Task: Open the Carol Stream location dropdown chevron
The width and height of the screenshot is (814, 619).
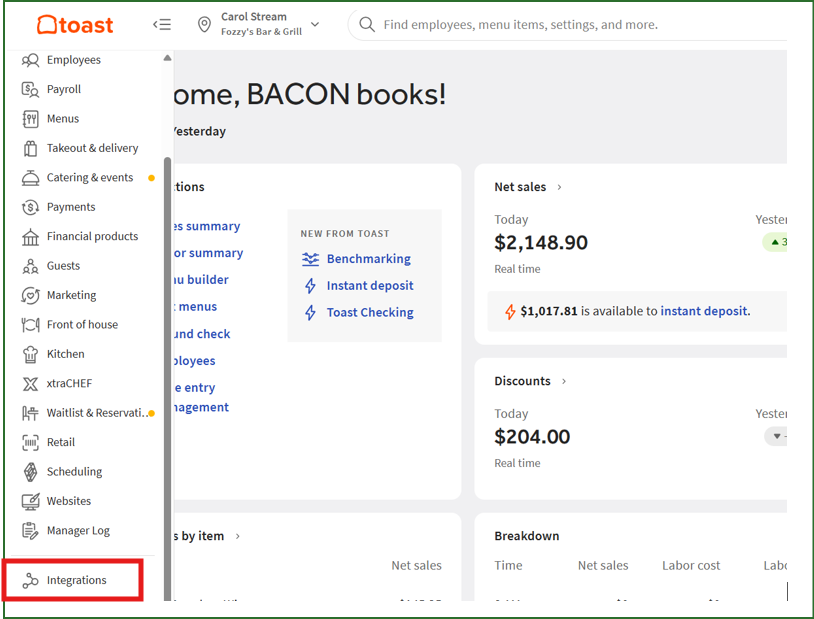Action: tap(315, 24)
